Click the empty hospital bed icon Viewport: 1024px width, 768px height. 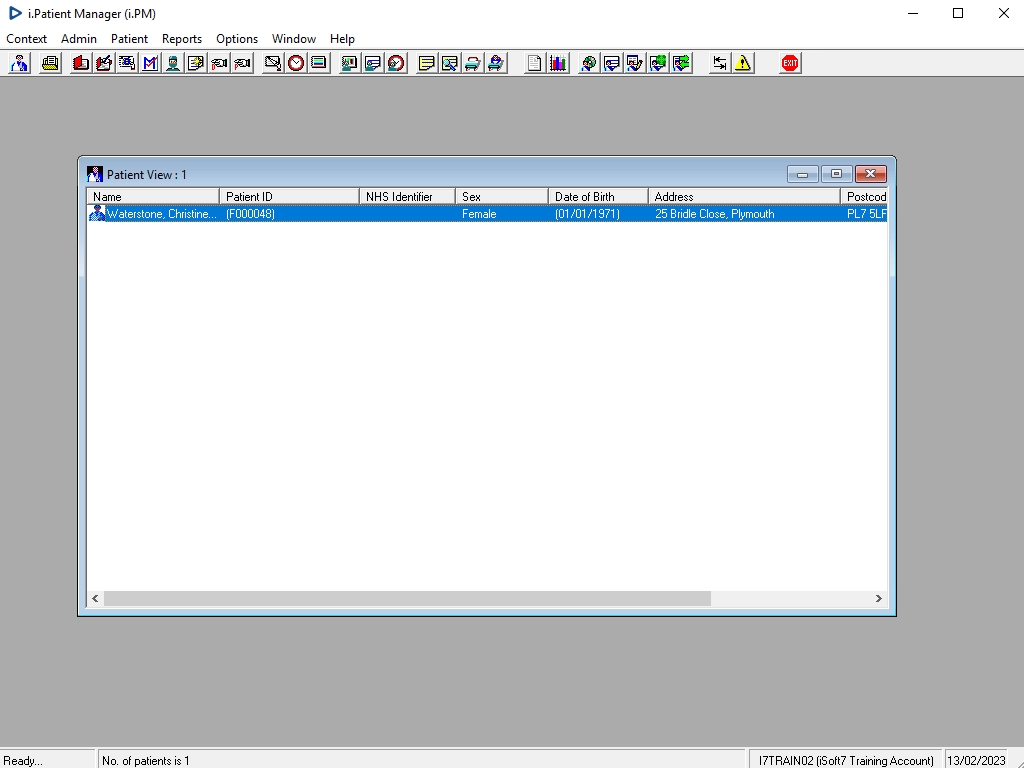(473, 63)
